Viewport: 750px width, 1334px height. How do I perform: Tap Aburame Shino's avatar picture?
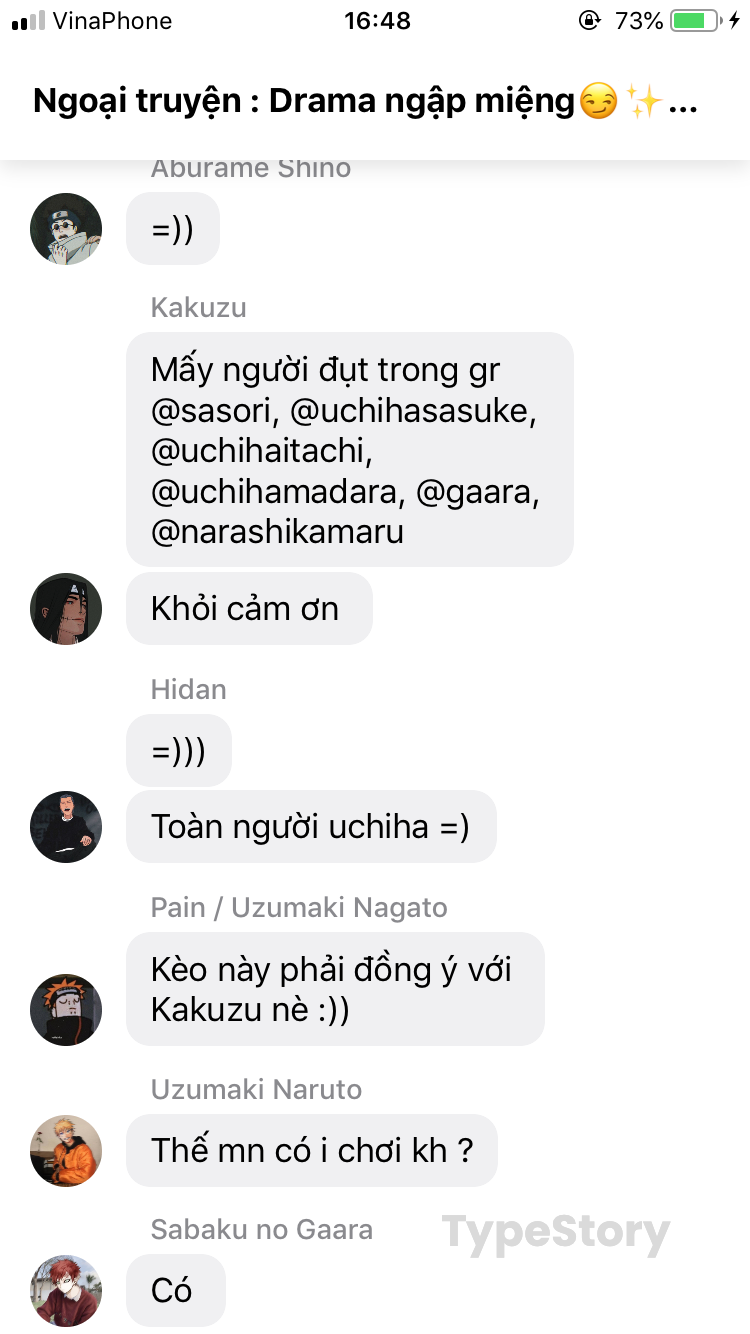pos(66,229)
